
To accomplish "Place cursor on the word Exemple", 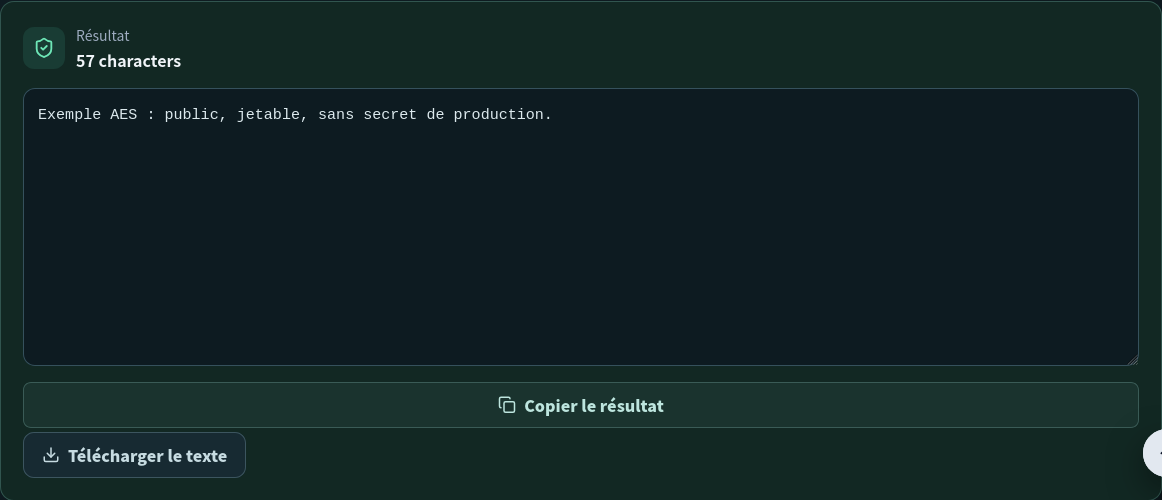I will pyautogui.click(x=70, y=115).
